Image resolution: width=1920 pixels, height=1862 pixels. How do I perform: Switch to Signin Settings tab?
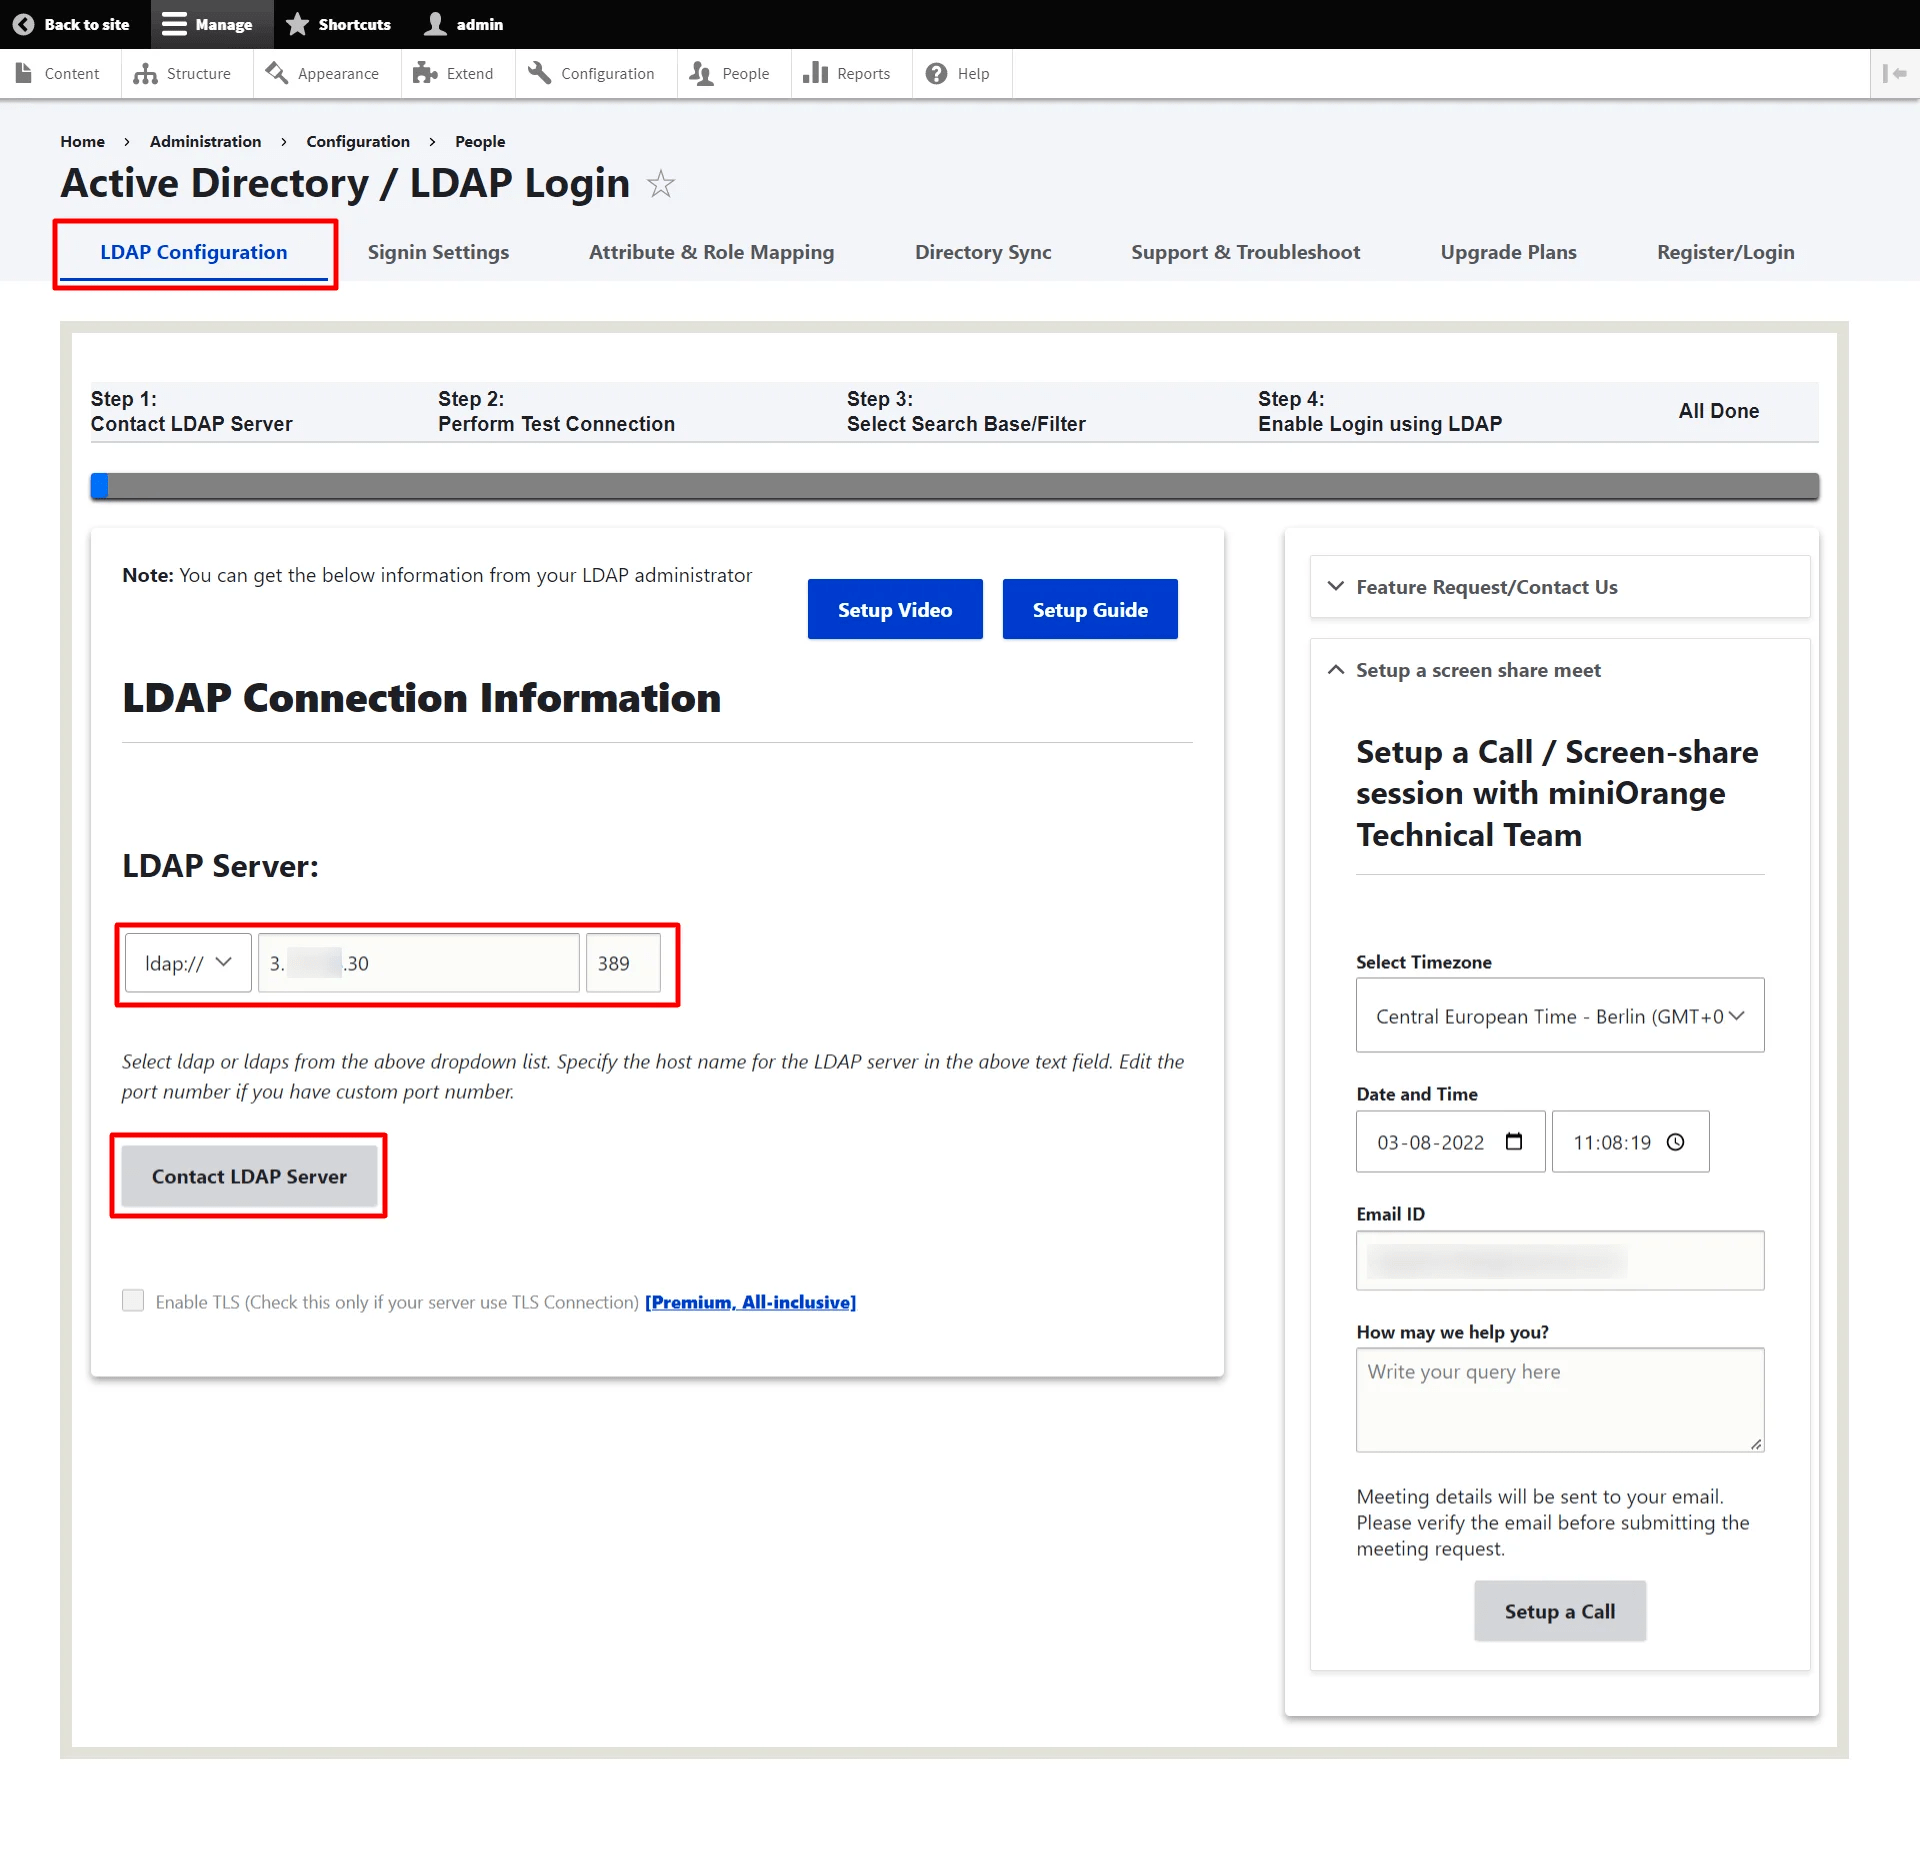tap(437, 252)
